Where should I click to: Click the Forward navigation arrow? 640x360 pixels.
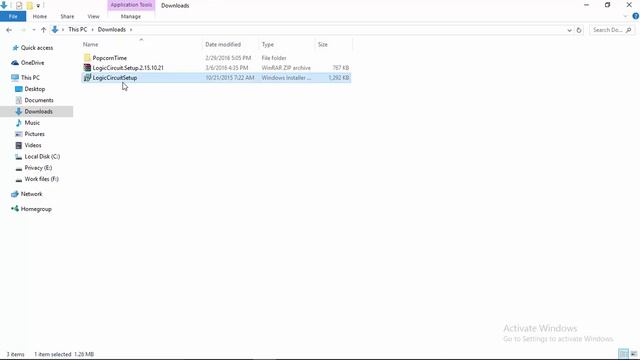coord(23,30)
